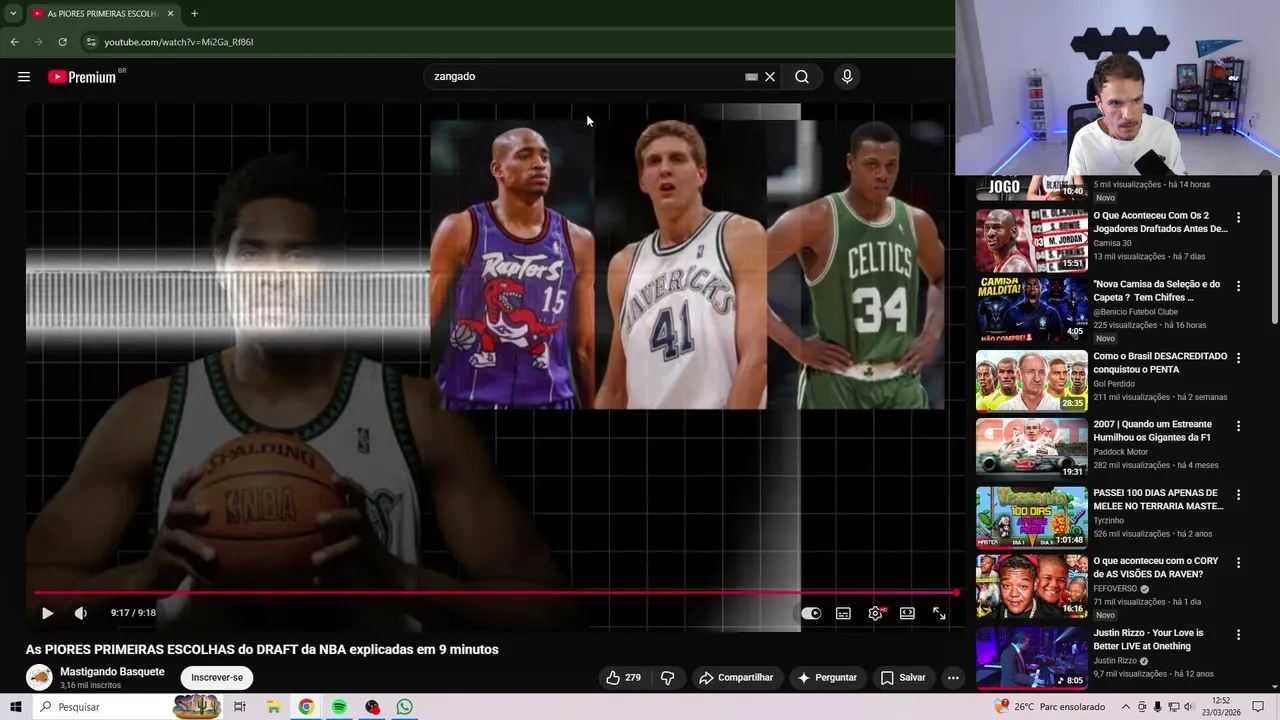Click the search field containing 'zangado'
This screenshot has height=720, width=1280.
click(x=585, y=76)
